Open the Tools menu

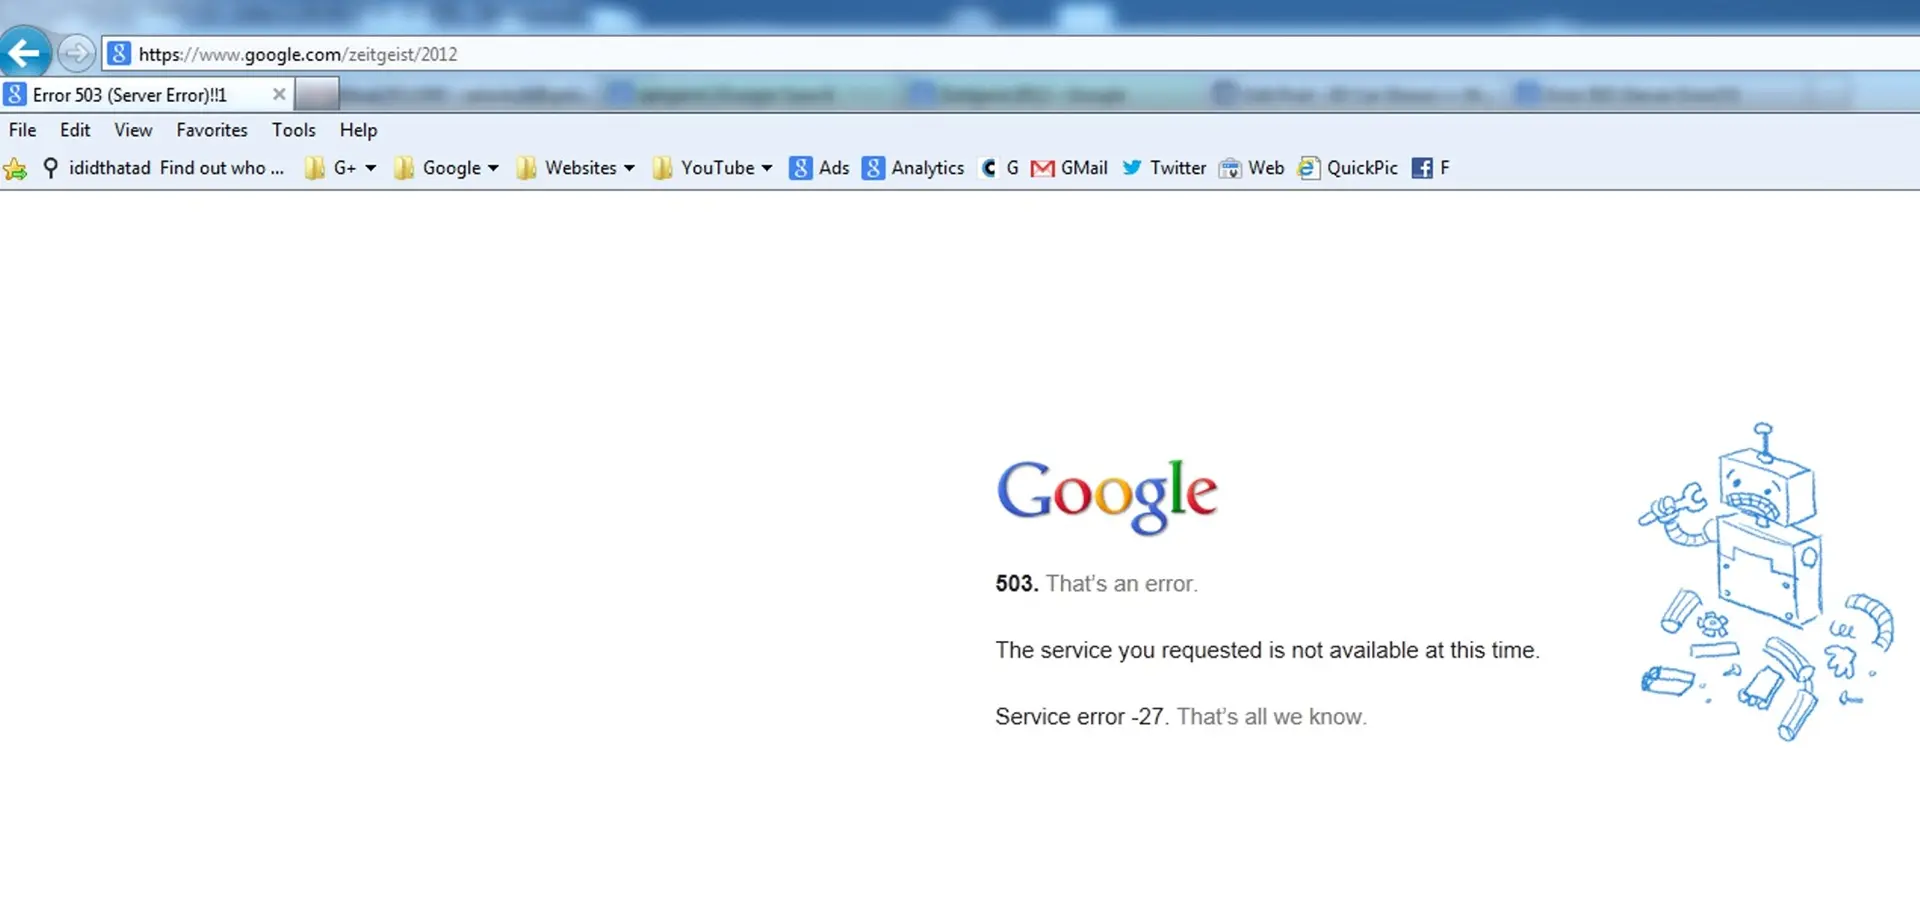(x=293, y=130)
